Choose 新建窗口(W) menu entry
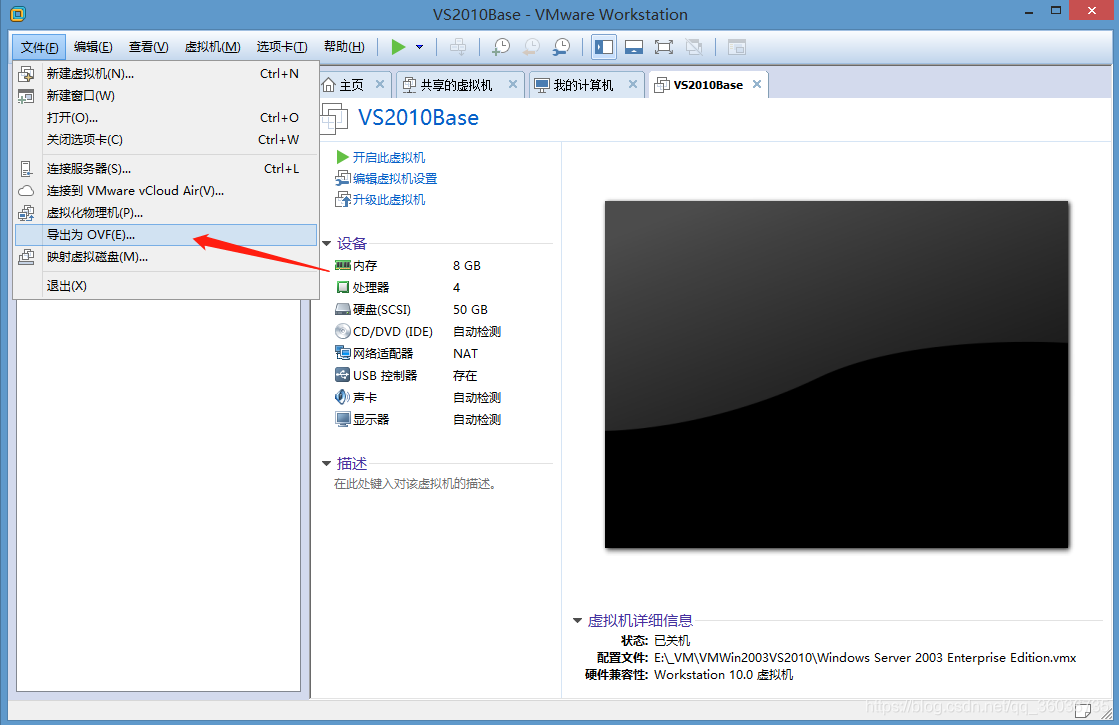 pyautogui.click(x=166, y=96)
